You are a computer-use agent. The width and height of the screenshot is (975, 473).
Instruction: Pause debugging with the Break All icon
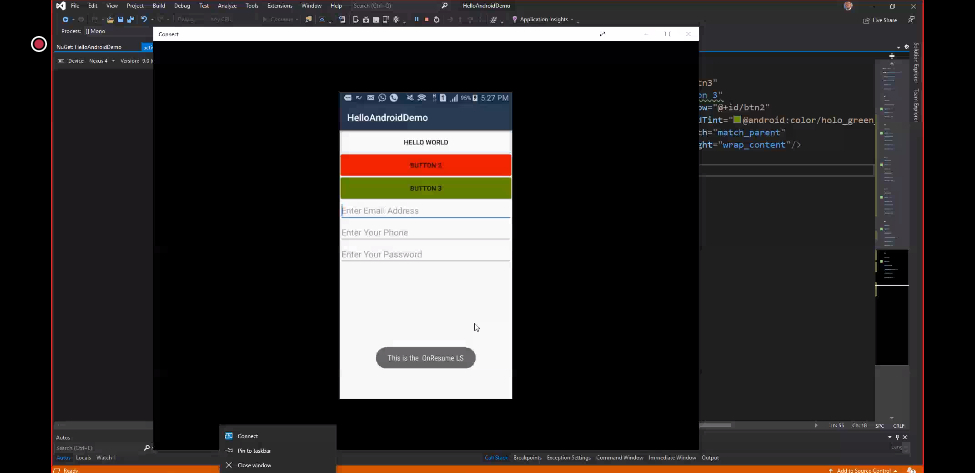416,19
